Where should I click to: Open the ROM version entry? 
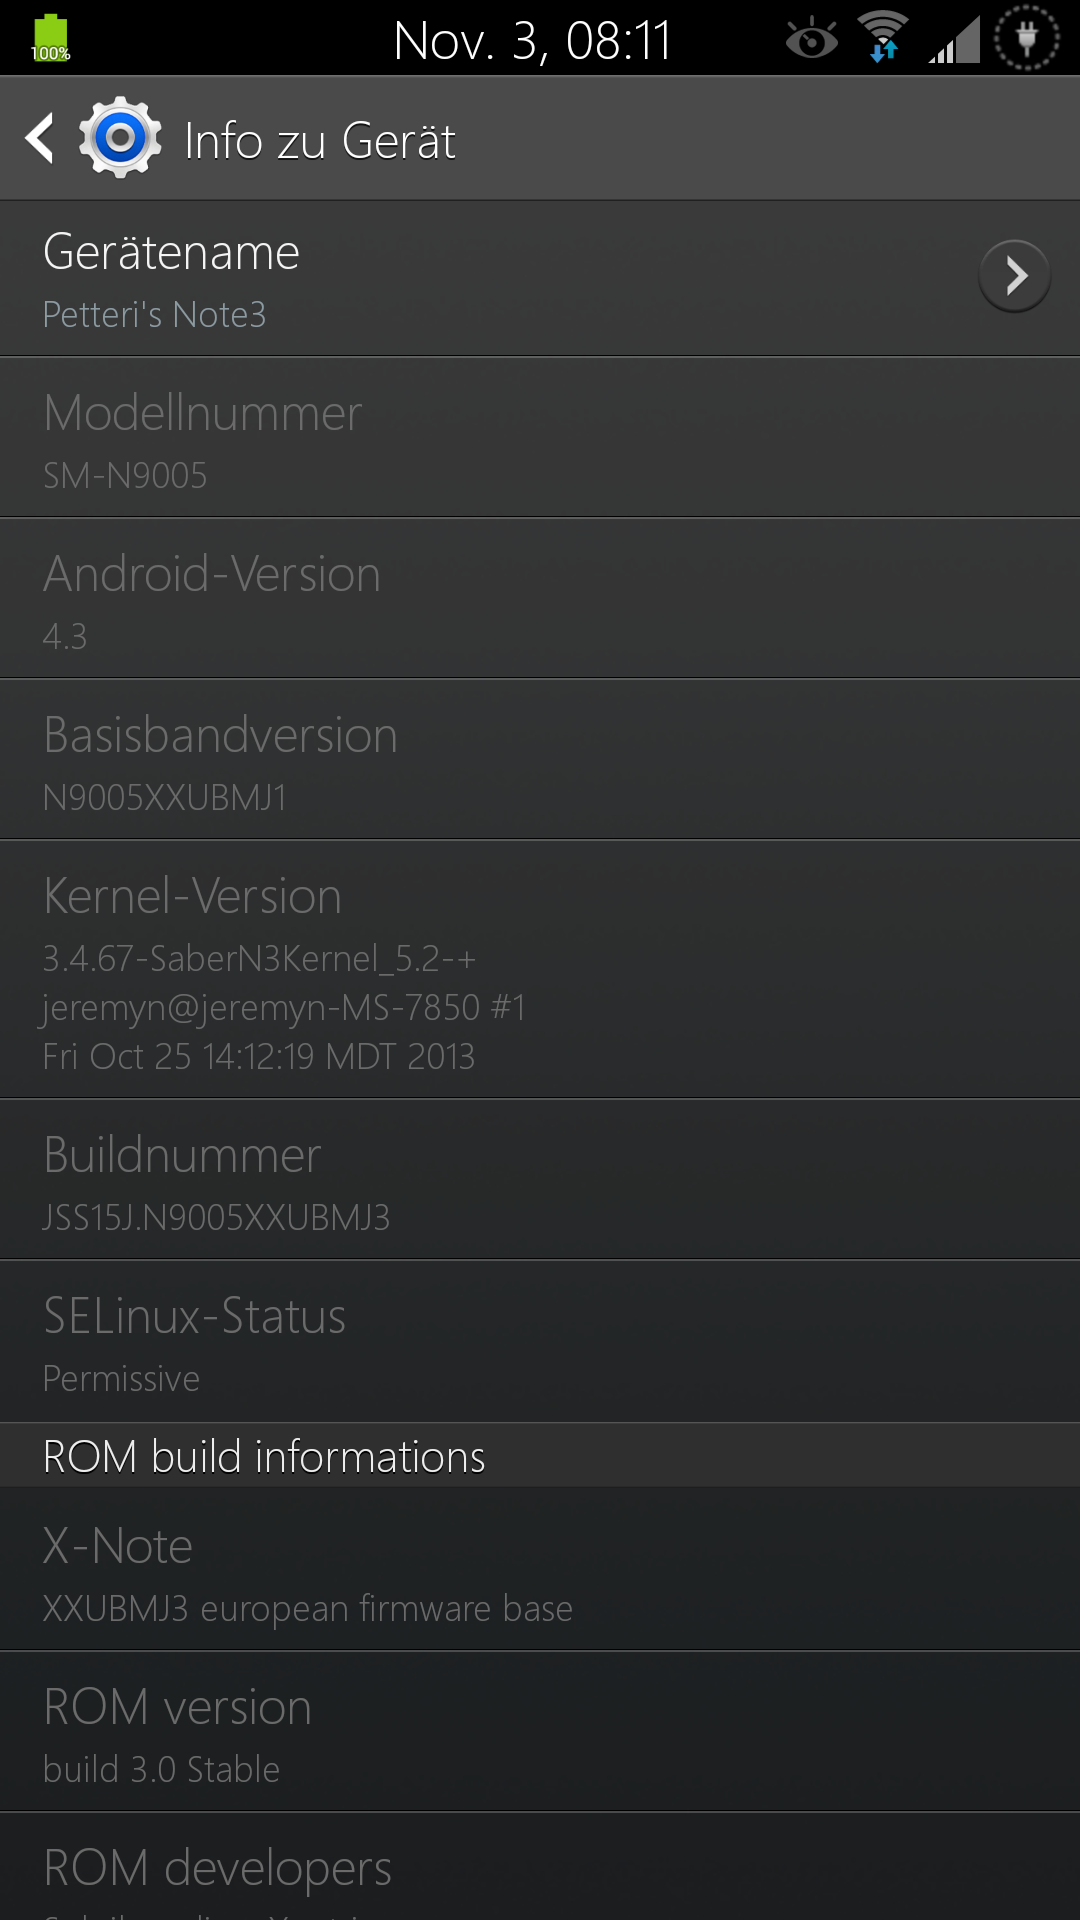point(540,1732)
